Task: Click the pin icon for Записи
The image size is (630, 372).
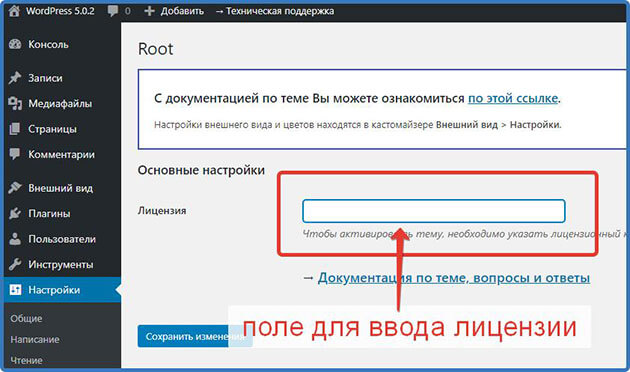Action: pos(15,78)
